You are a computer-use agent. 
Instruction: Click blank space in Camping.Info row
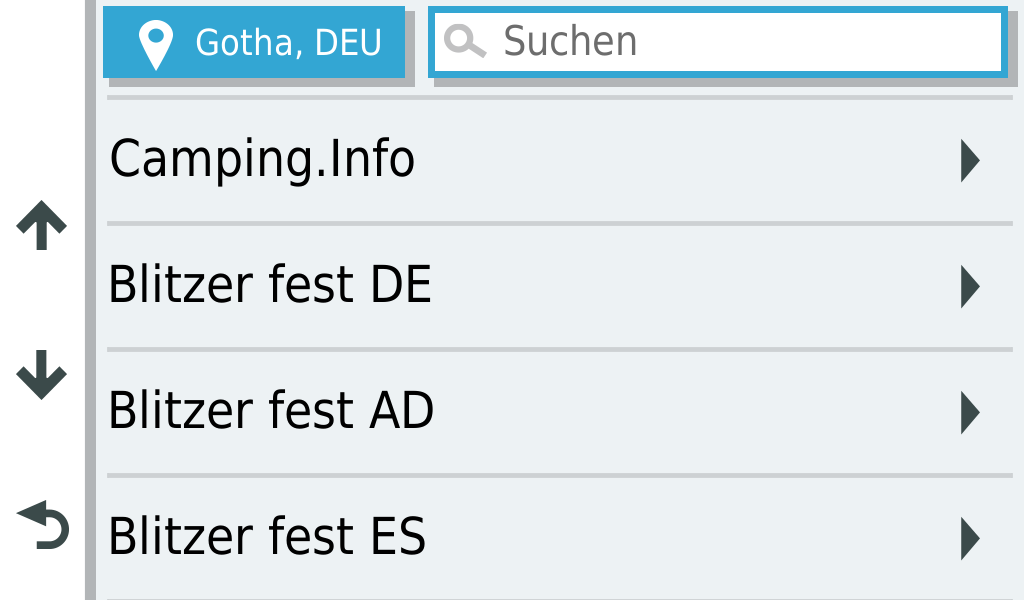pos(680,160)
